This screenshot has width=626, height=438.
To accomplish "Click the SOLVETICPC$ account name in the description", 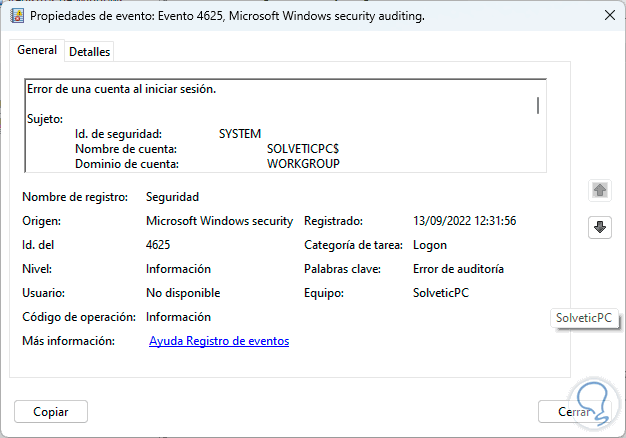I will pos(303,148).
